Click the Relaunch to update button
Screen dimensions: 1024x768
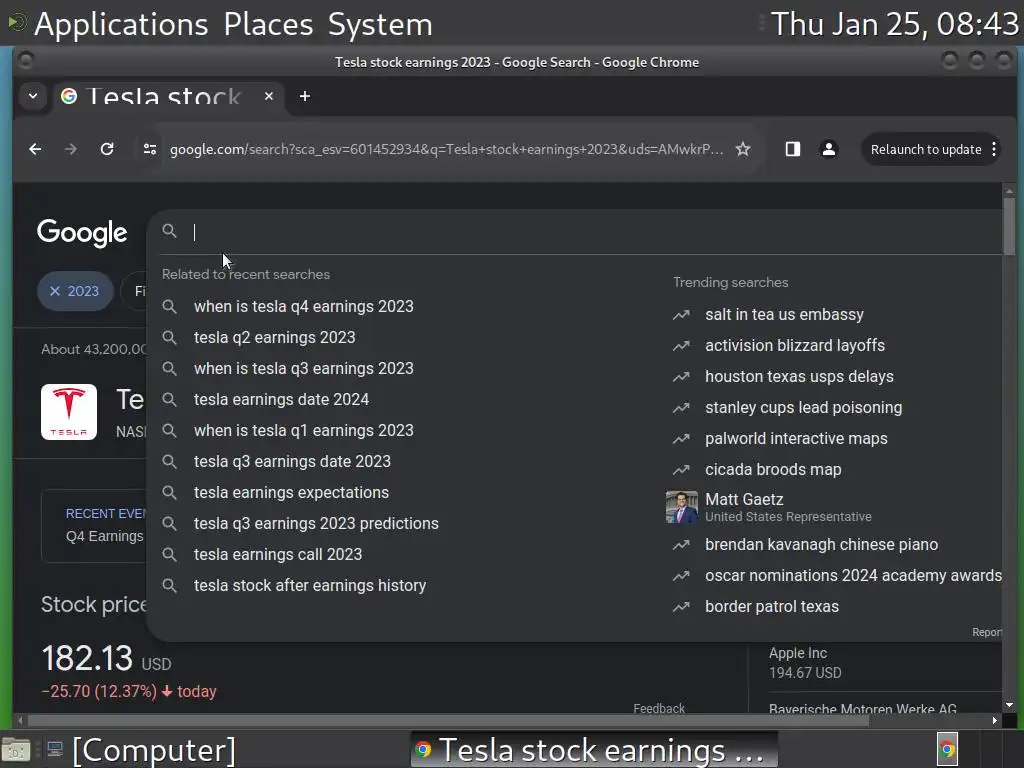point(925,150)
